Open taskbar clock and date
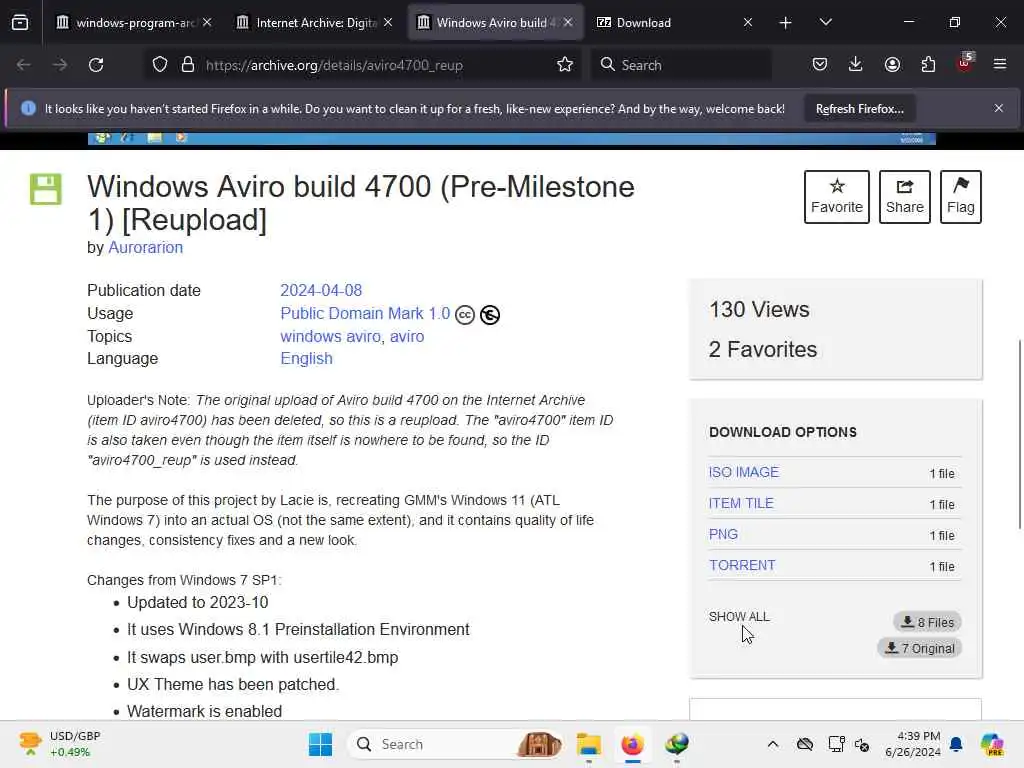Viewport: 1024px width, 768px height. pyautogui.click(x=913, y=744)
